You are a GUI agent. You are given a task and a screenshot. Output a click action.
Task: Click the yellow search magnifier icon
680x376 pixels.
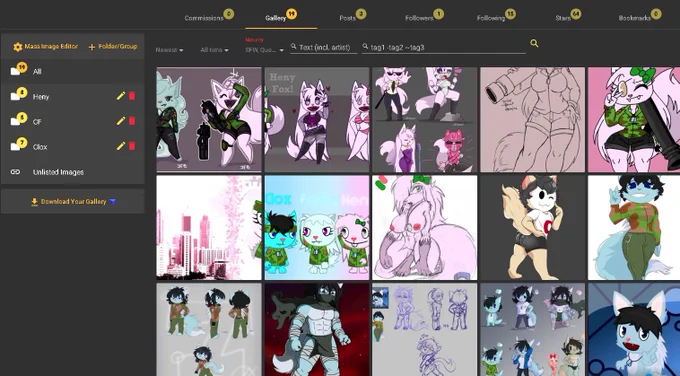534,43
